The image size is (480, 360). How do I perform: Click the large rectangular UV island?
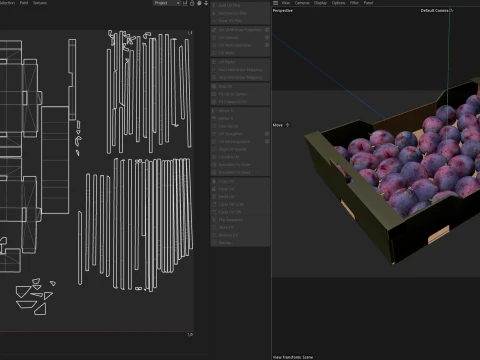[55, 160]
